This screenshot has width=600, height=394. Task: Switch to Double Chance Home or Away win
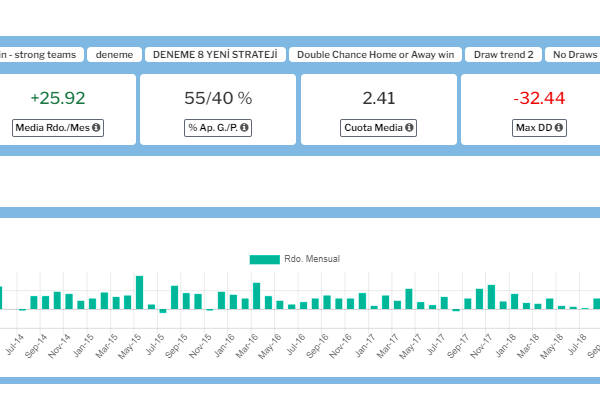[x=375, y=55]
